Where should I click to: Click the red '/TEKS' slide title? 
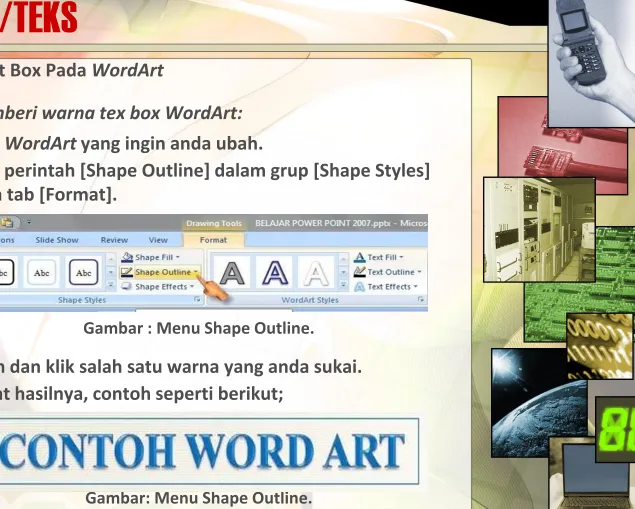pyautogui.click(x=38, y=17)
